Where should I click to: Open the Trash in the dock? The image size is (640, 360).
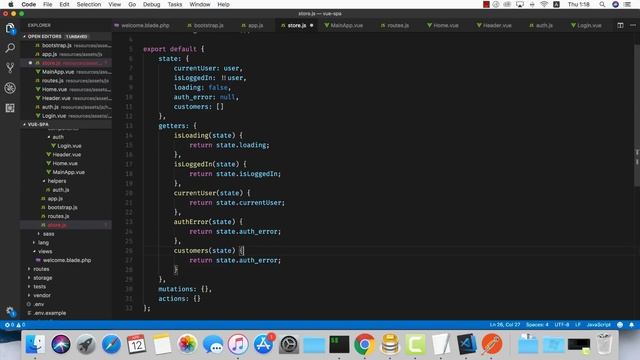click(604, 344)
